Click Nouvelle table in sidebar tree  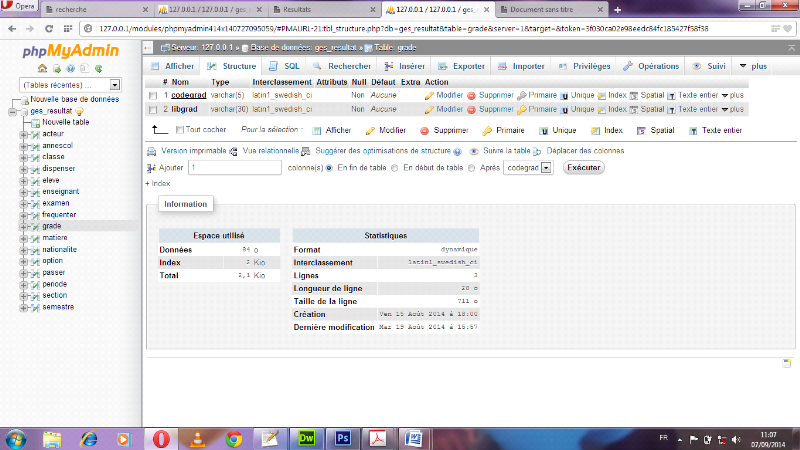(x=65, y=122)
